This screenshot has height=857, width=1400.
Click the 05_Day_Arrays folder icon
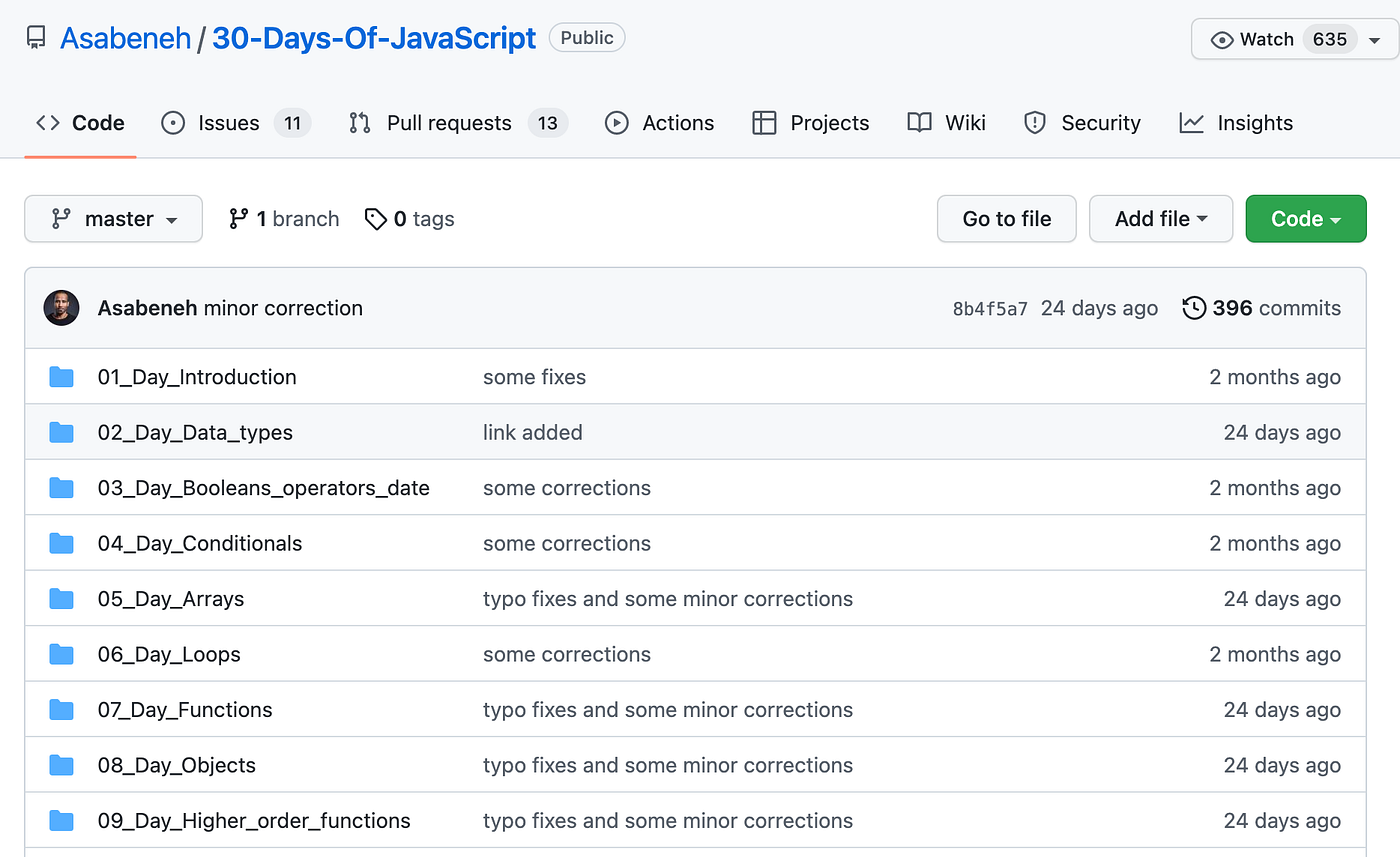(x=62, y=599)
